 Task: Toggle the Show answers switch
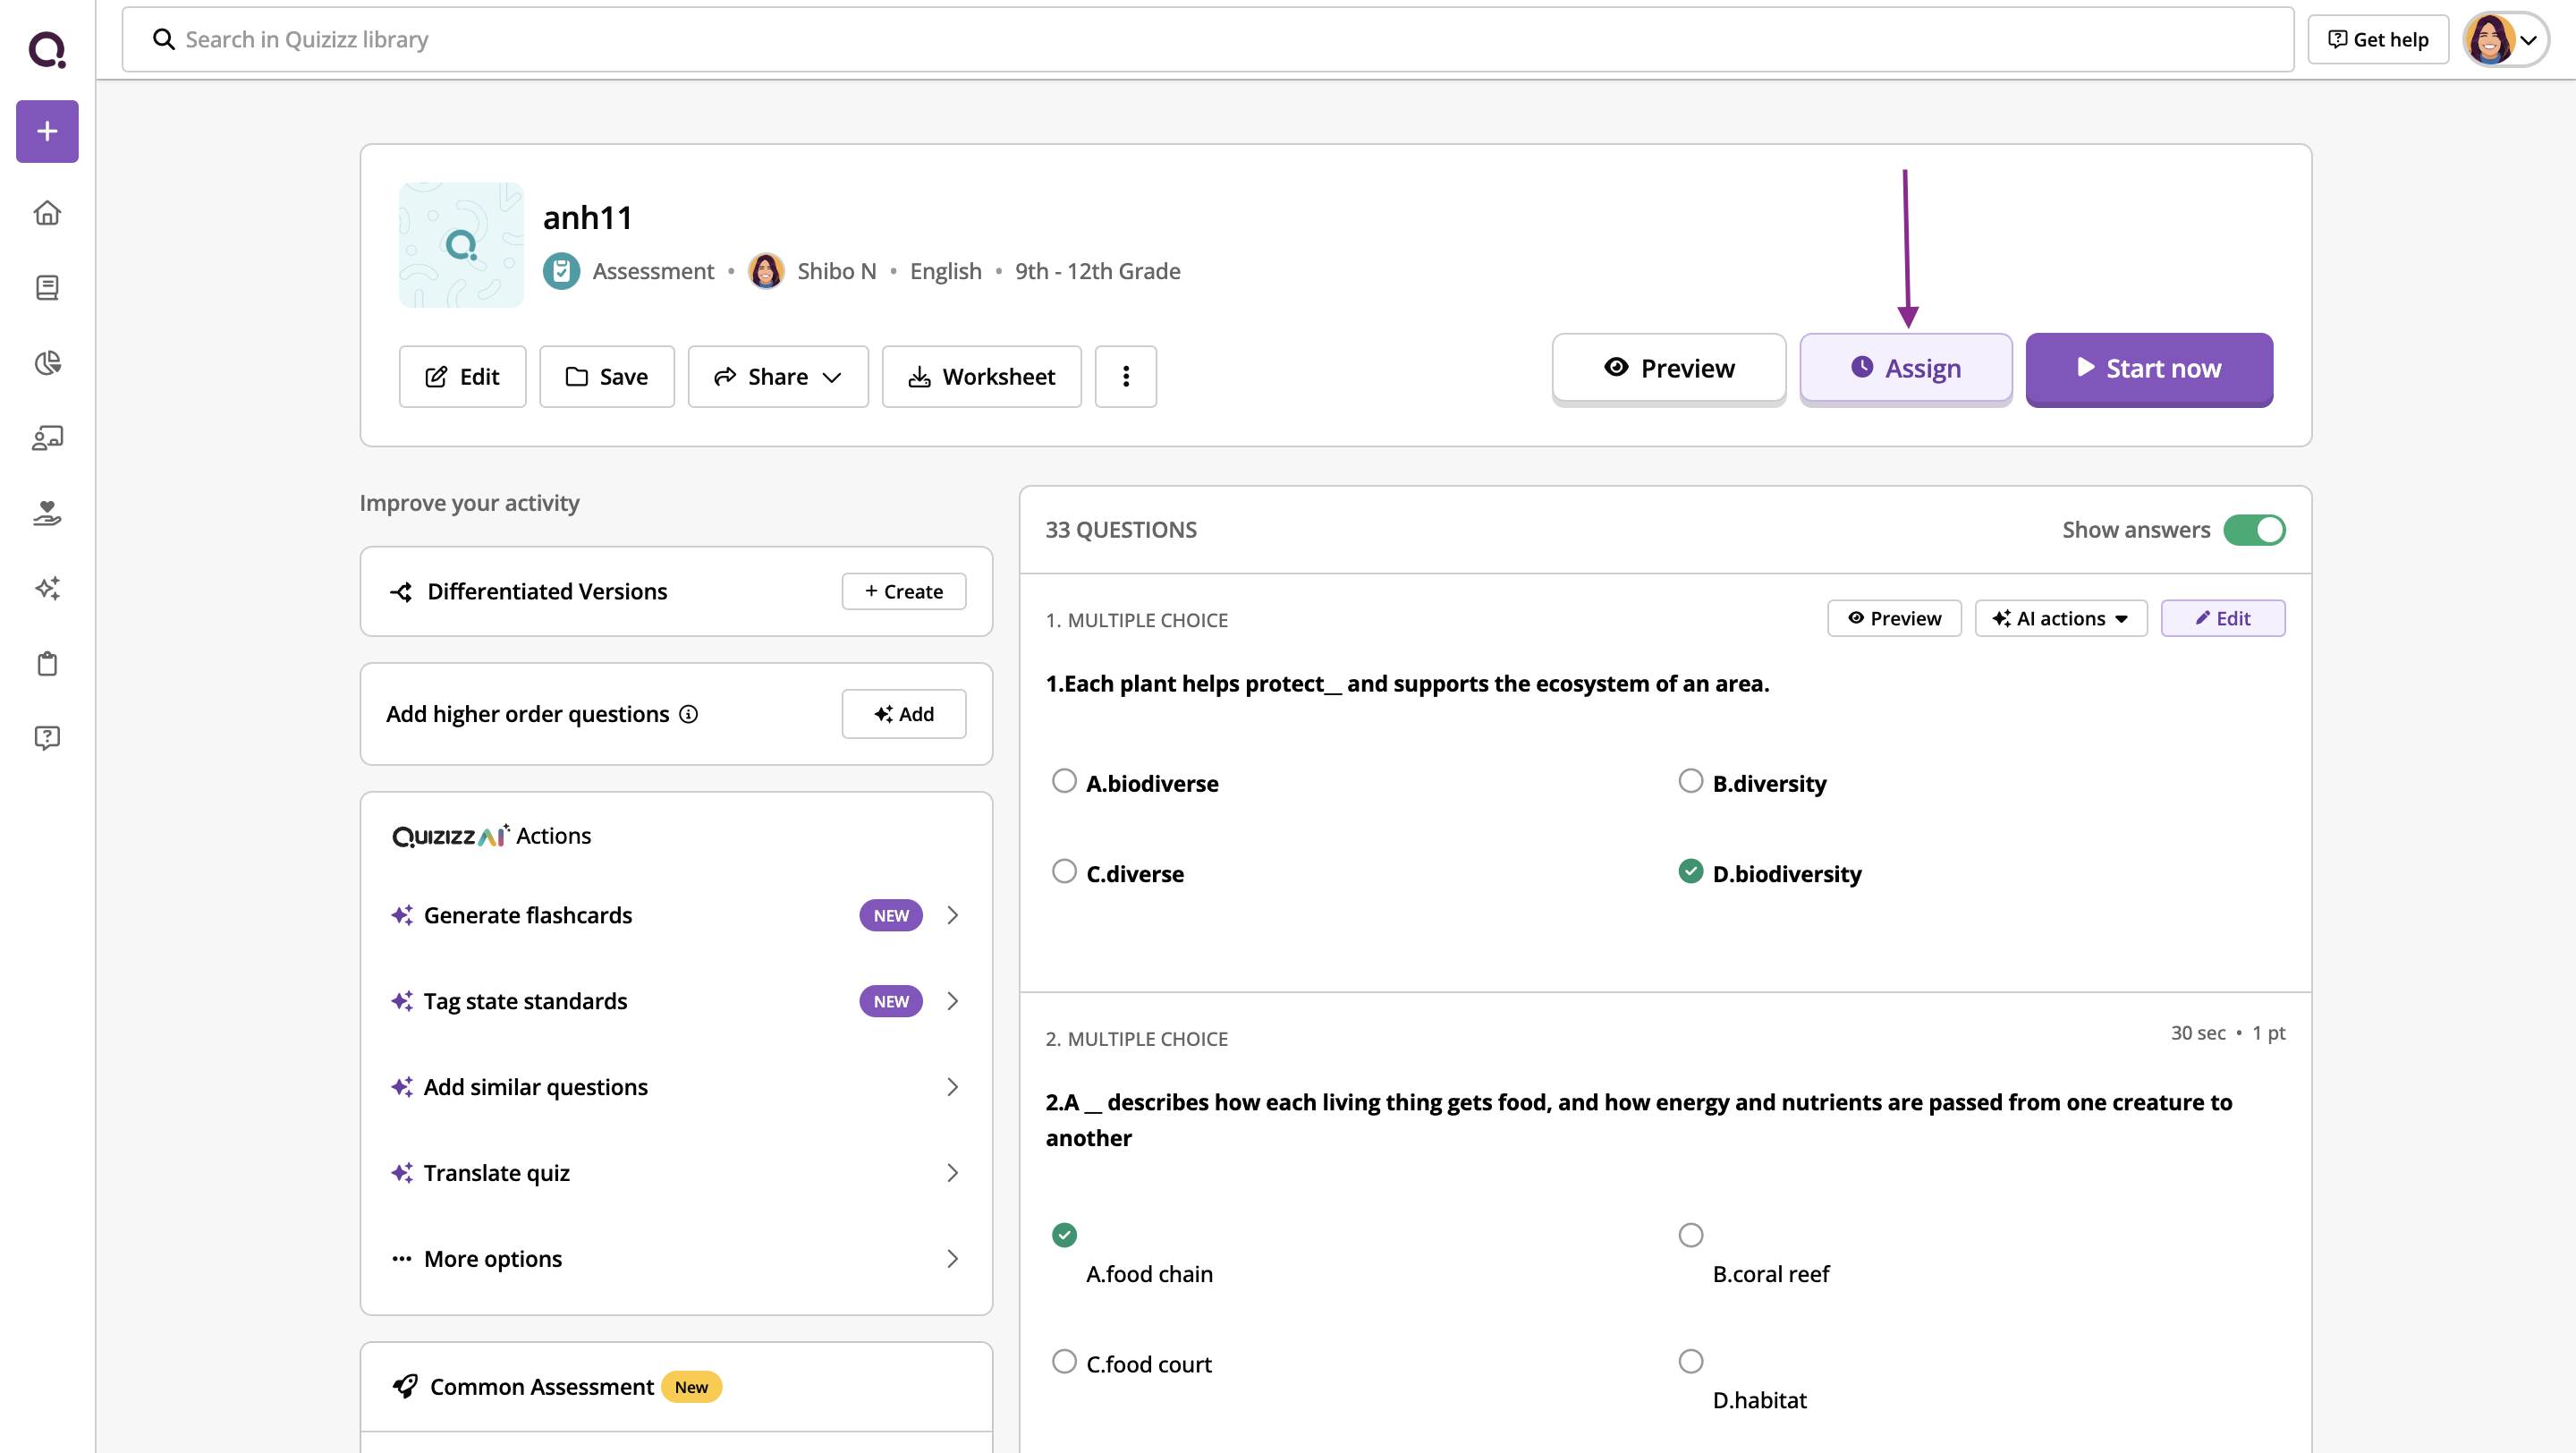tap(2253, 530)
